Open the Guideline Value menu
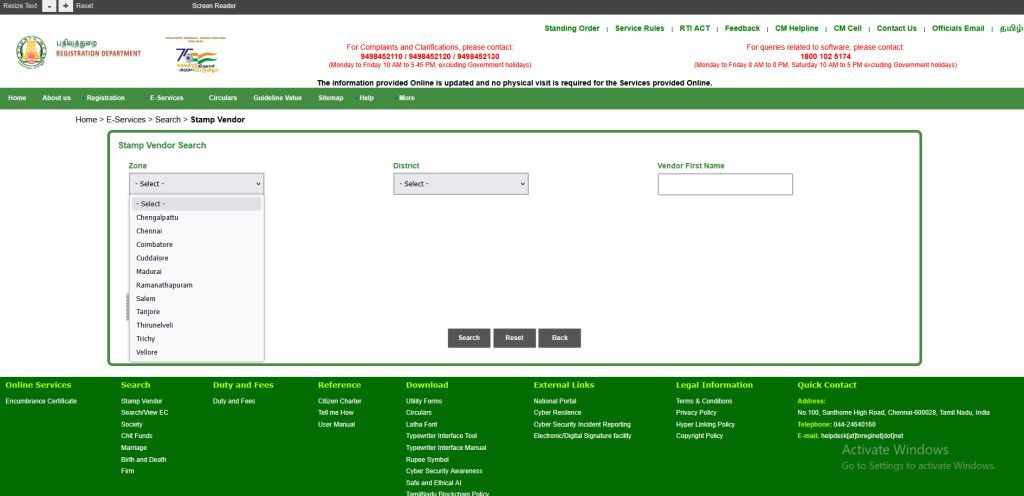1024x496 pixels. click(x=277, y=98)
